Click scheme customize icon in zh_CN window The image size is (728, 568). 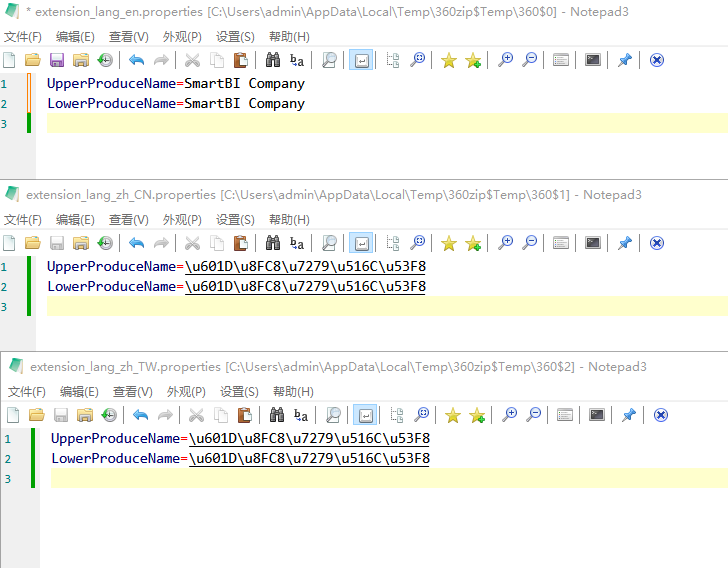[x=561, y=243]
